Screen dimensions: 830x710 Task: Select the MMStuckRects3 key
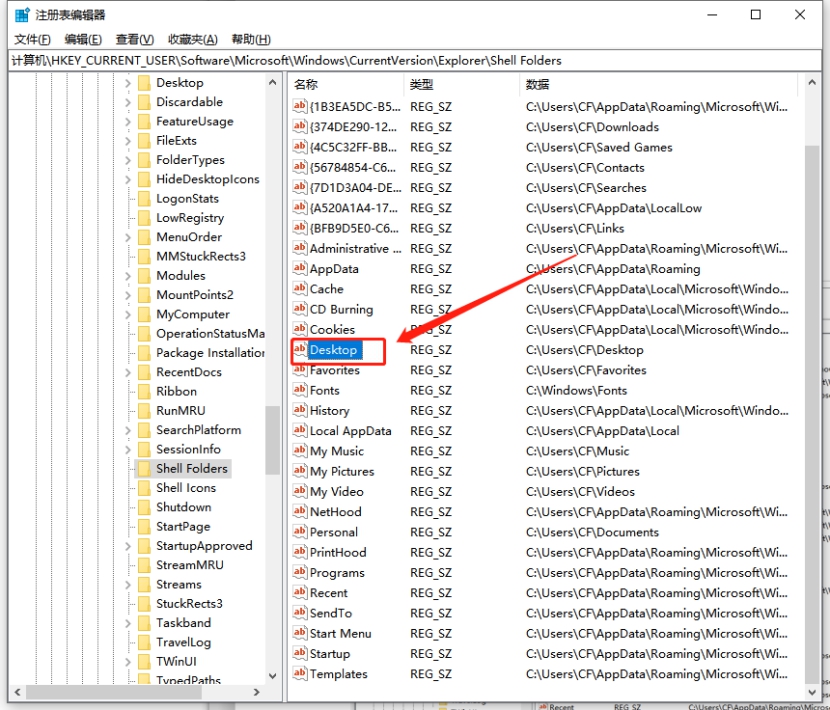(x=201, y=256)
